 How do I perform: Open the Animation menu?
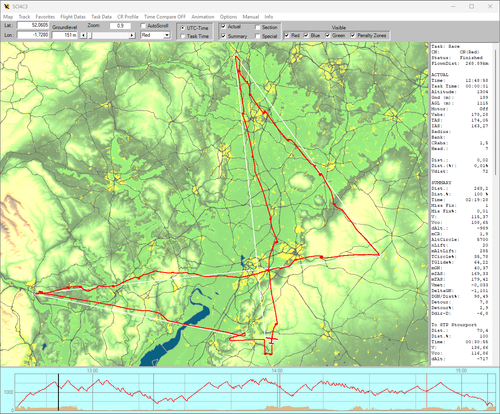(203, 17)
